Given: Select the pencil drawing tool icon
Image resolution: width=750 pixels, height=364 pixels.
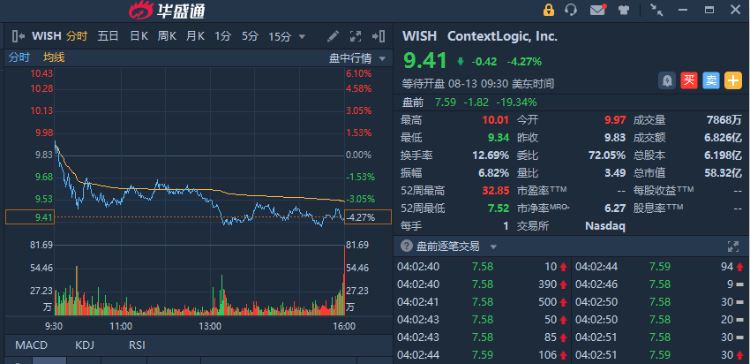Looking at the screenshot, I should pyautogui.click(x=333, y=36).
